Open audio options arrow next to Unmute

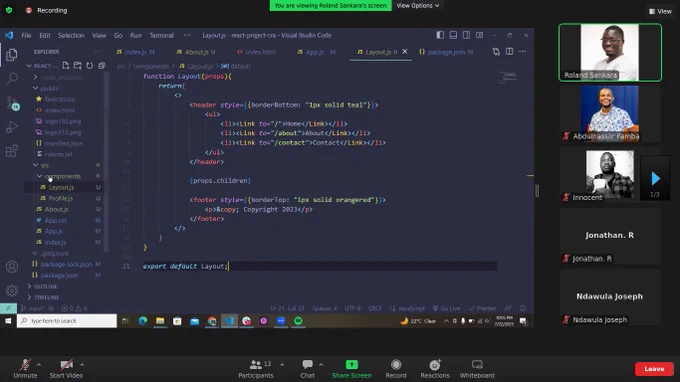[x=39, y=365]
